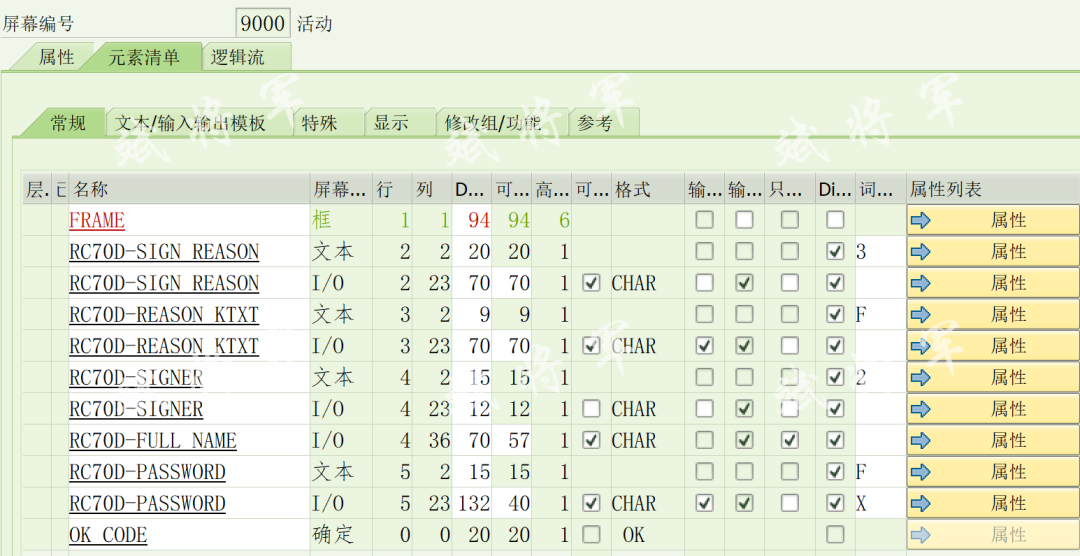This screenshot has width=1080, height=556.
Task: Select the 元素清单 tab
Action: click(143, 57)
